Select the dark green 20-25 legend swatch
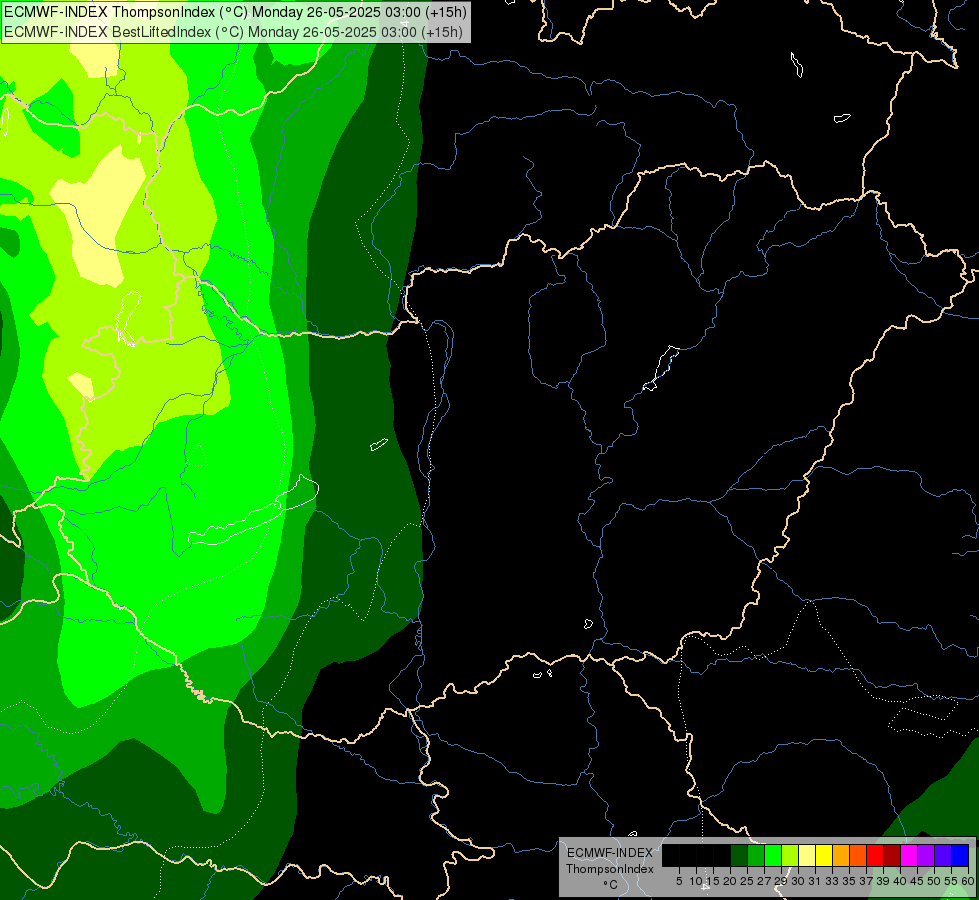 click(x=739, y=855)
